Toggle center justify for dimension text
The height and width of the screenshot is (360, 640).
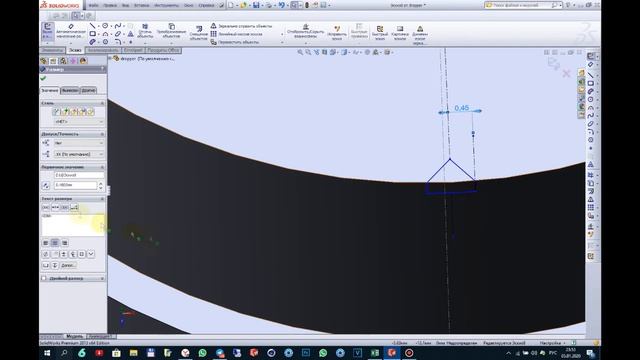tap(55, 243)
